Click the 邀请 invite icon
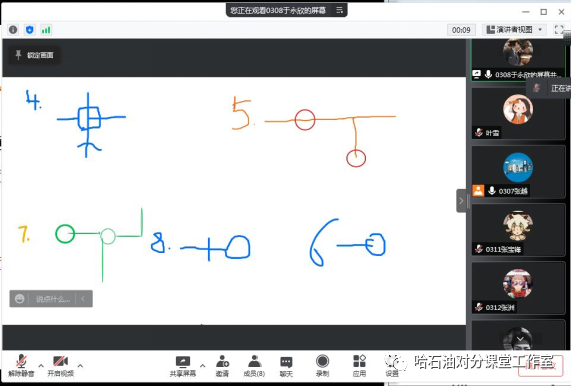This screenshot has height=387, width=572. 222,365
